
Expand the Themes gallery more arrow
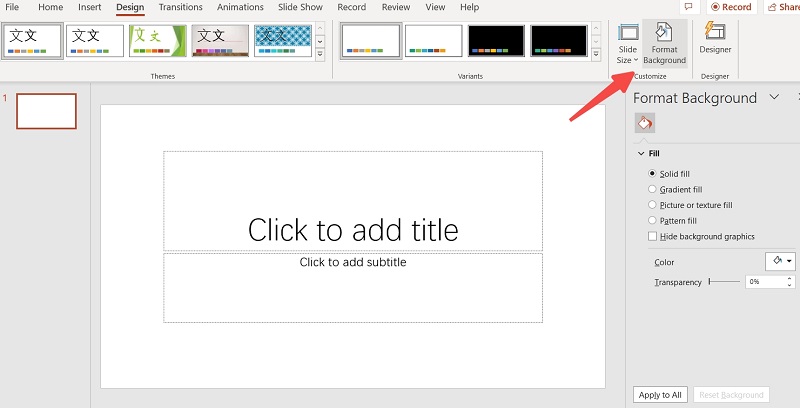[320, 56]
